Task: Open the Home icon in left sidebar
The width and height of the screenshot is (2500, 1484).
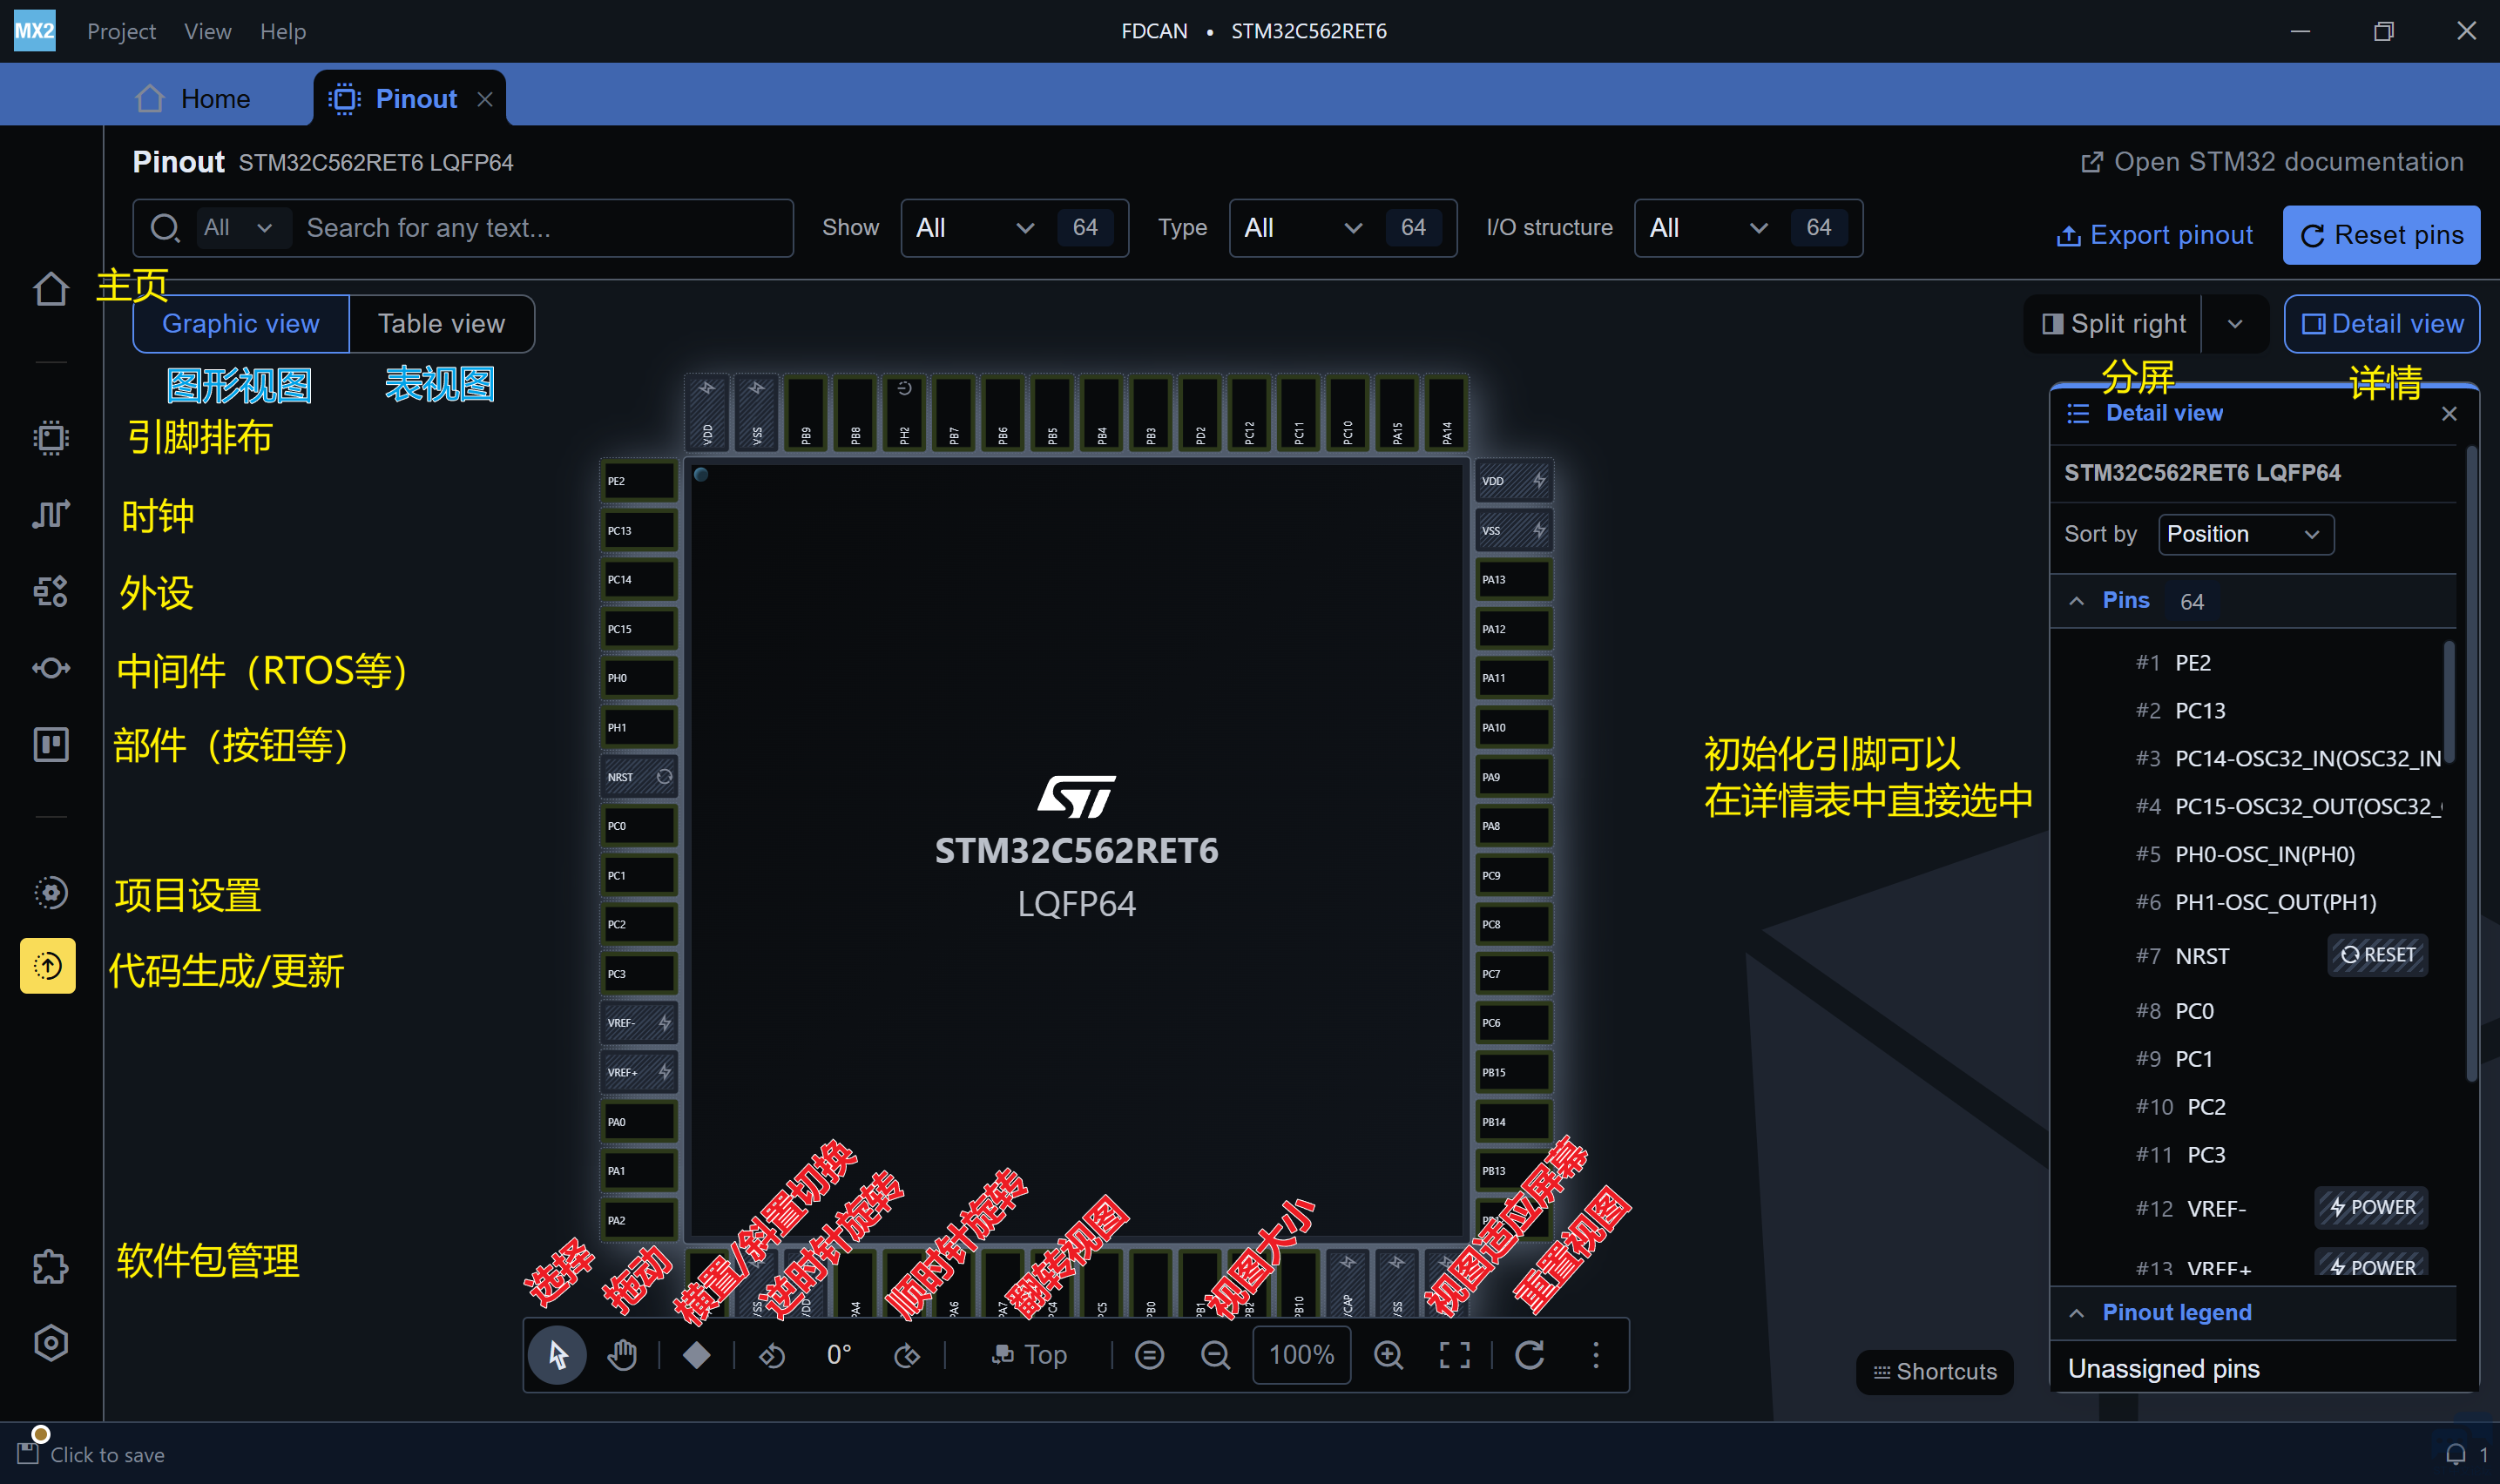Action: 50,289
